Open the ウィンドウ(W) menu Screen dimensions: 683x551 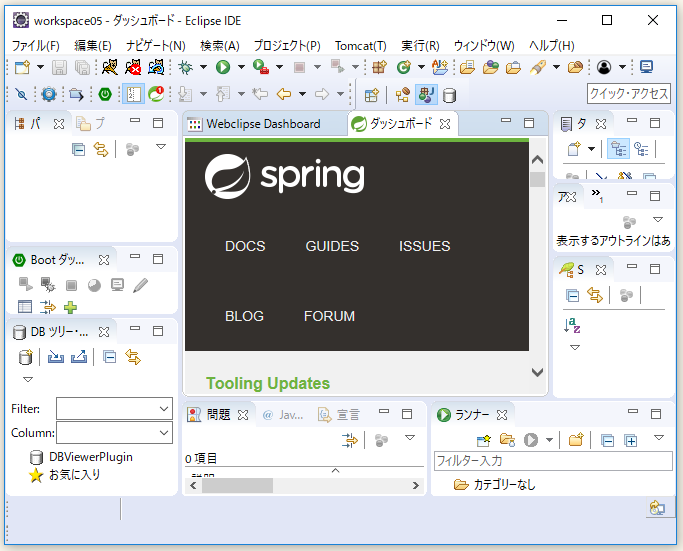tap(484, 45)
